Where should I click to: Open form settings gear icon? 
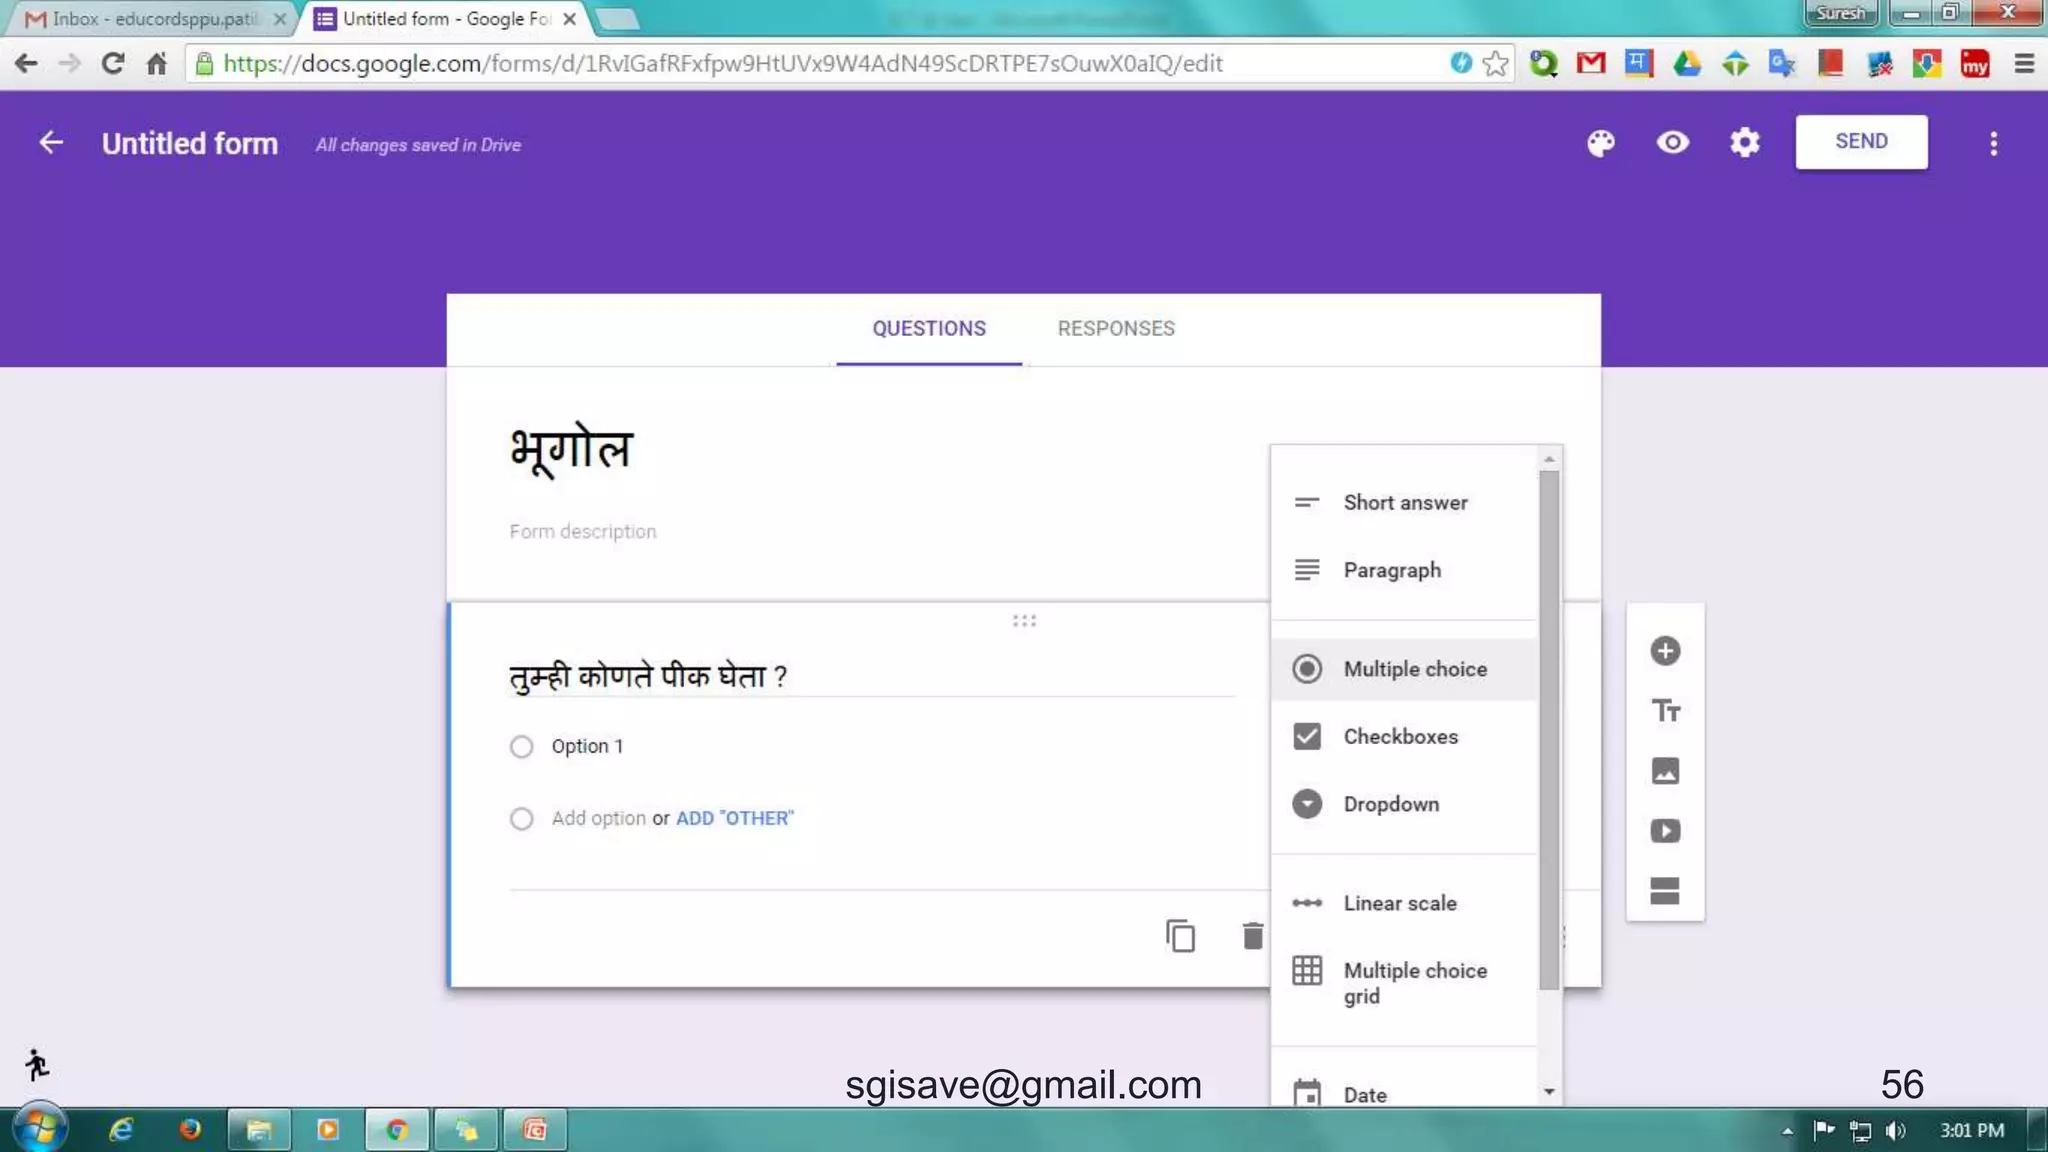coord(1744,143)
